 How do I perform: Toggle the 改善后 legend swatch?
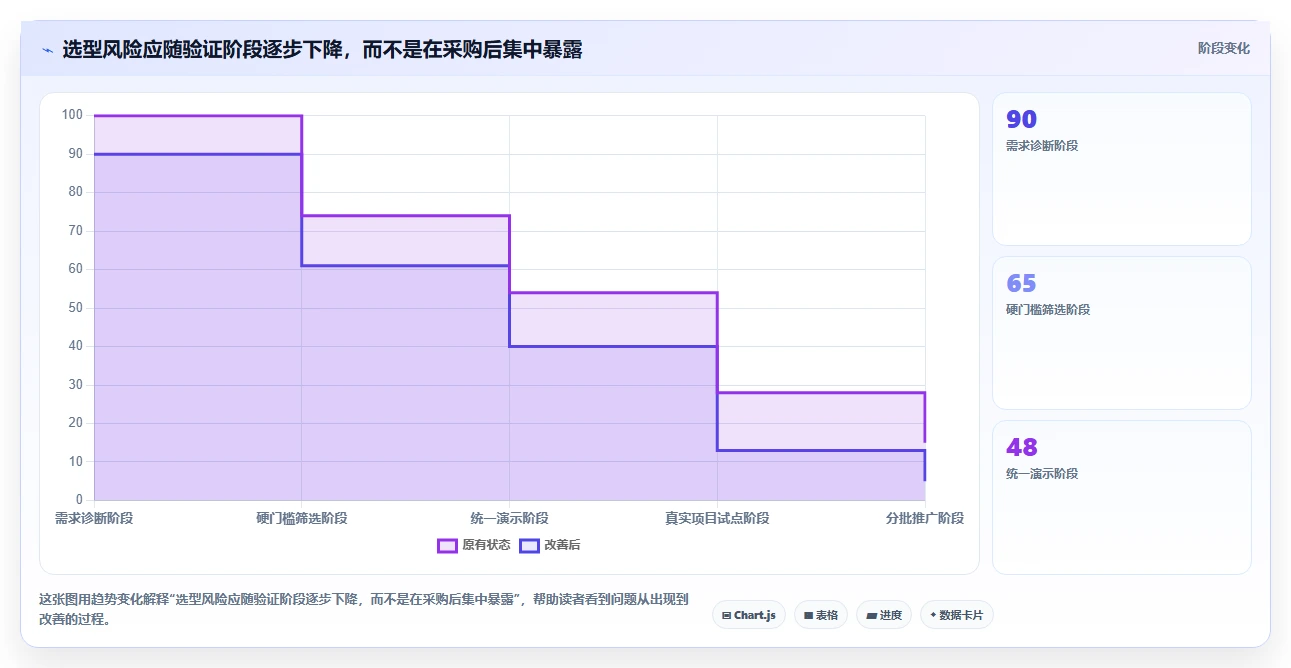[x=529, y=545]
